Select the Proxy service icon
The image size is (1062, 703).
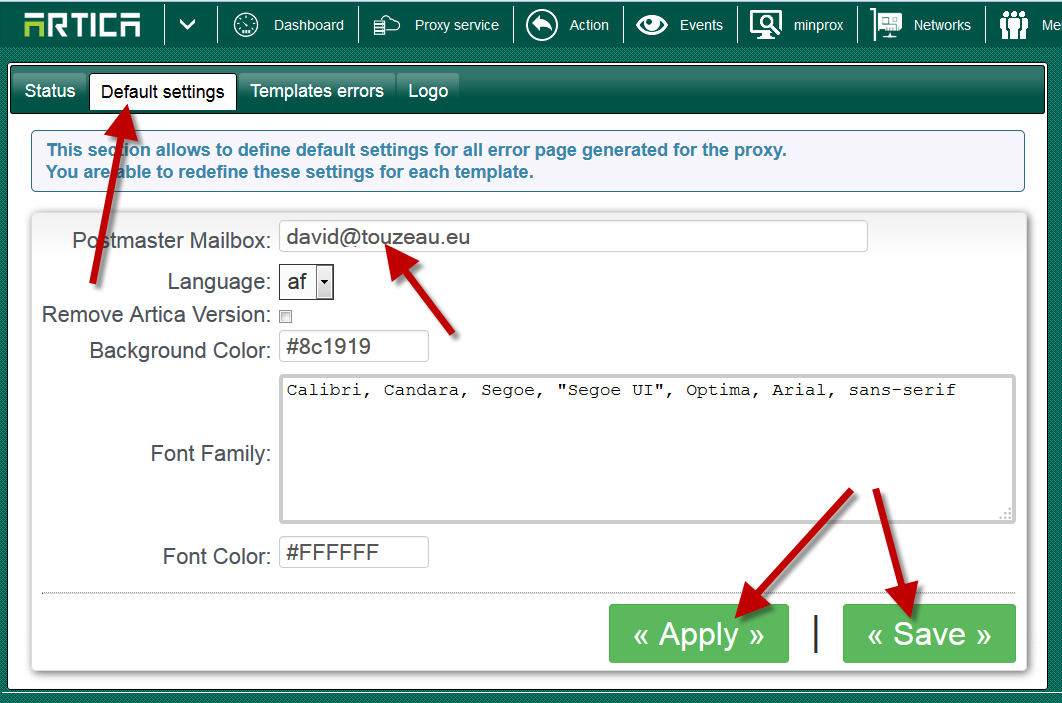click(385, 25)
